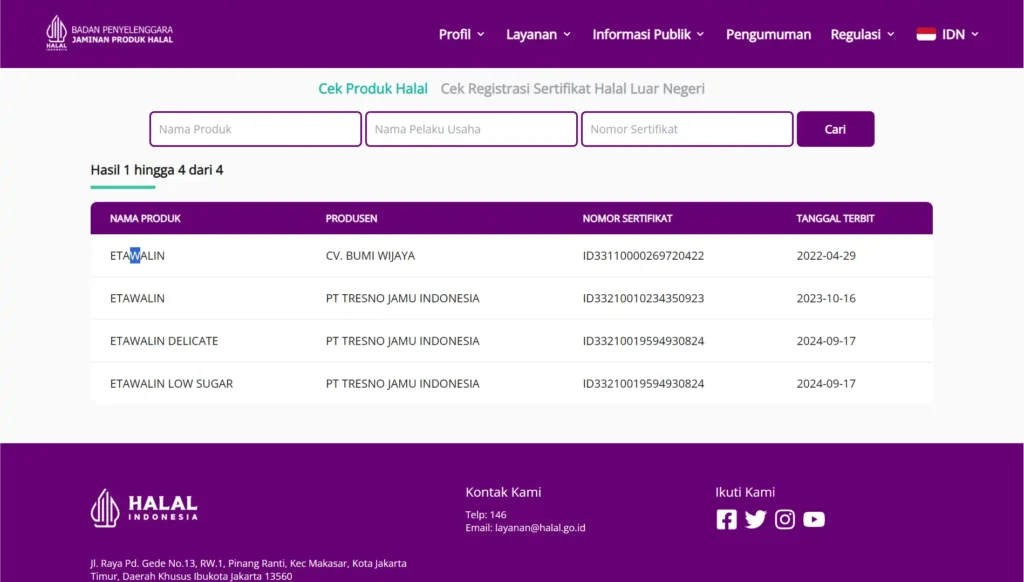Click the Cari search button
The width and height of the screenshot is (1024, 582).
[x=835, y=129]
